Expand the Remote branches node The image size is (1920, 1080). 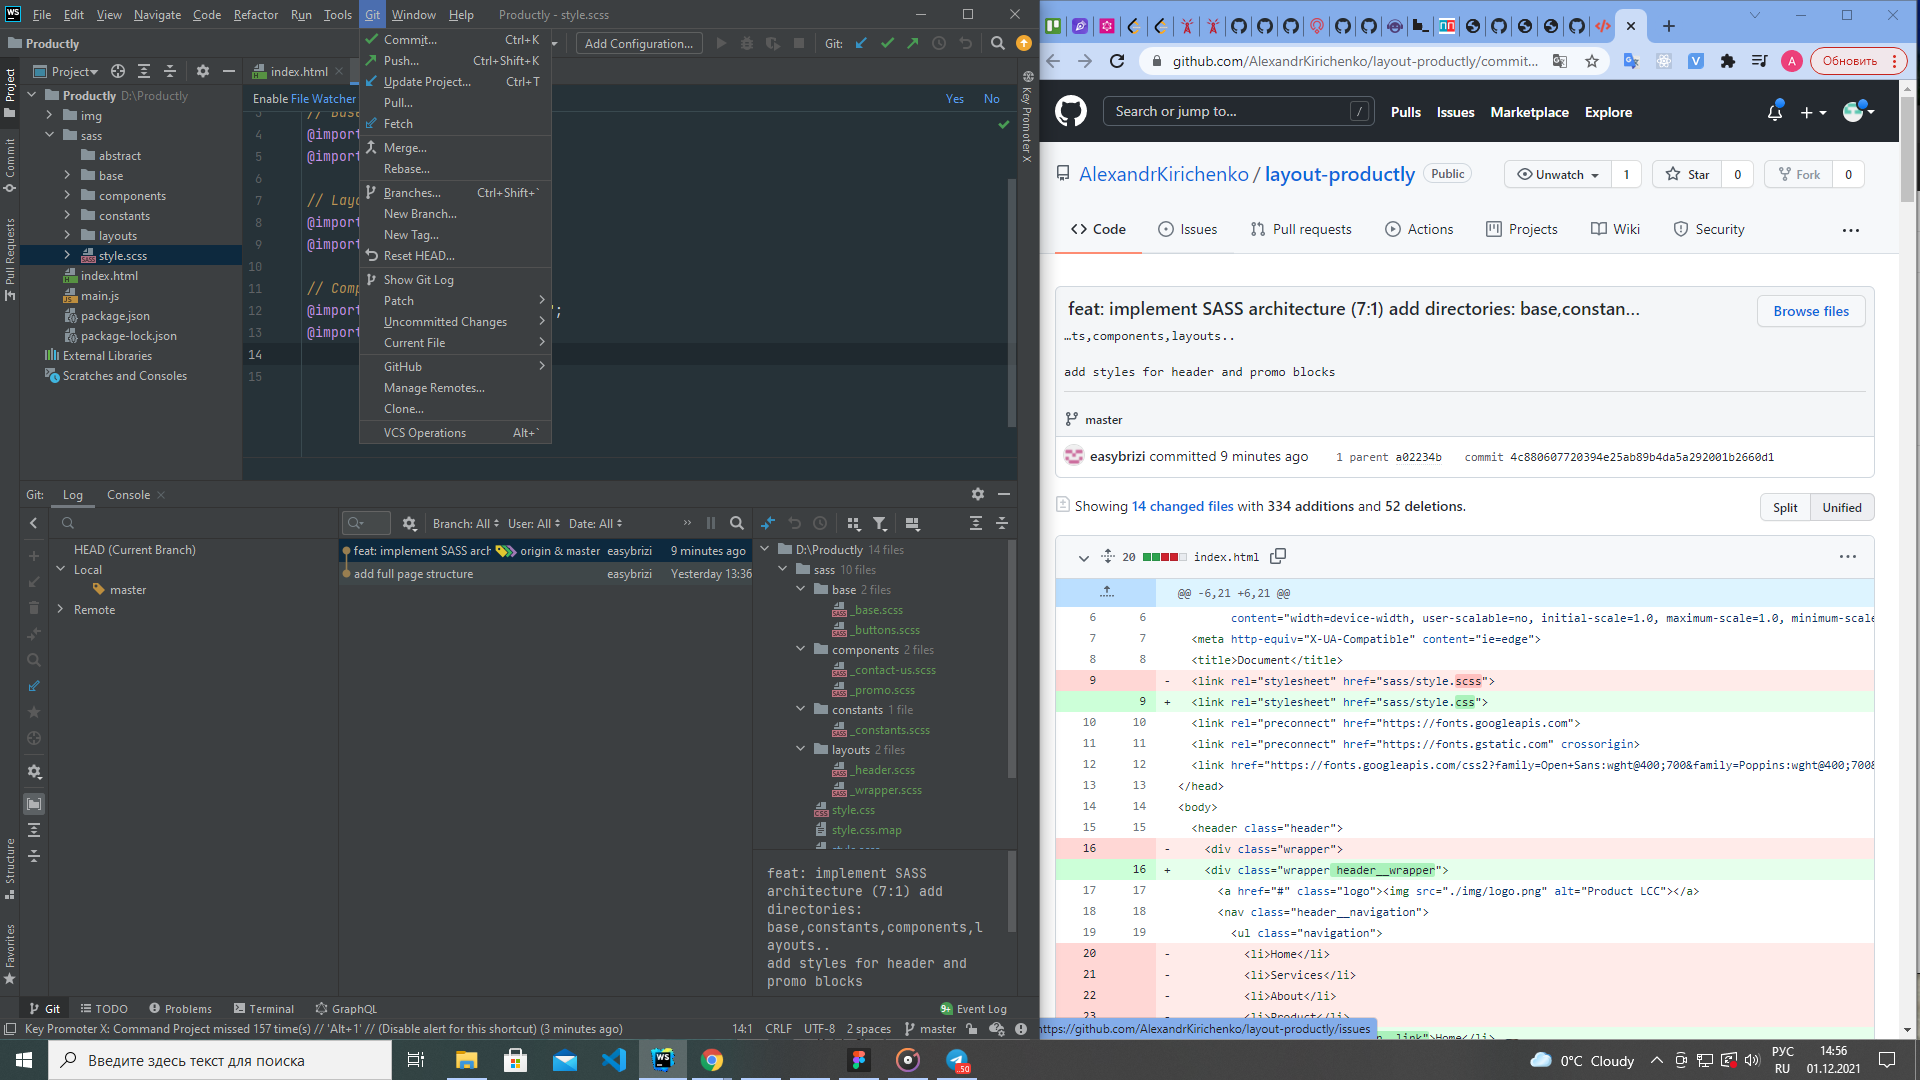[x=60, y=609]
